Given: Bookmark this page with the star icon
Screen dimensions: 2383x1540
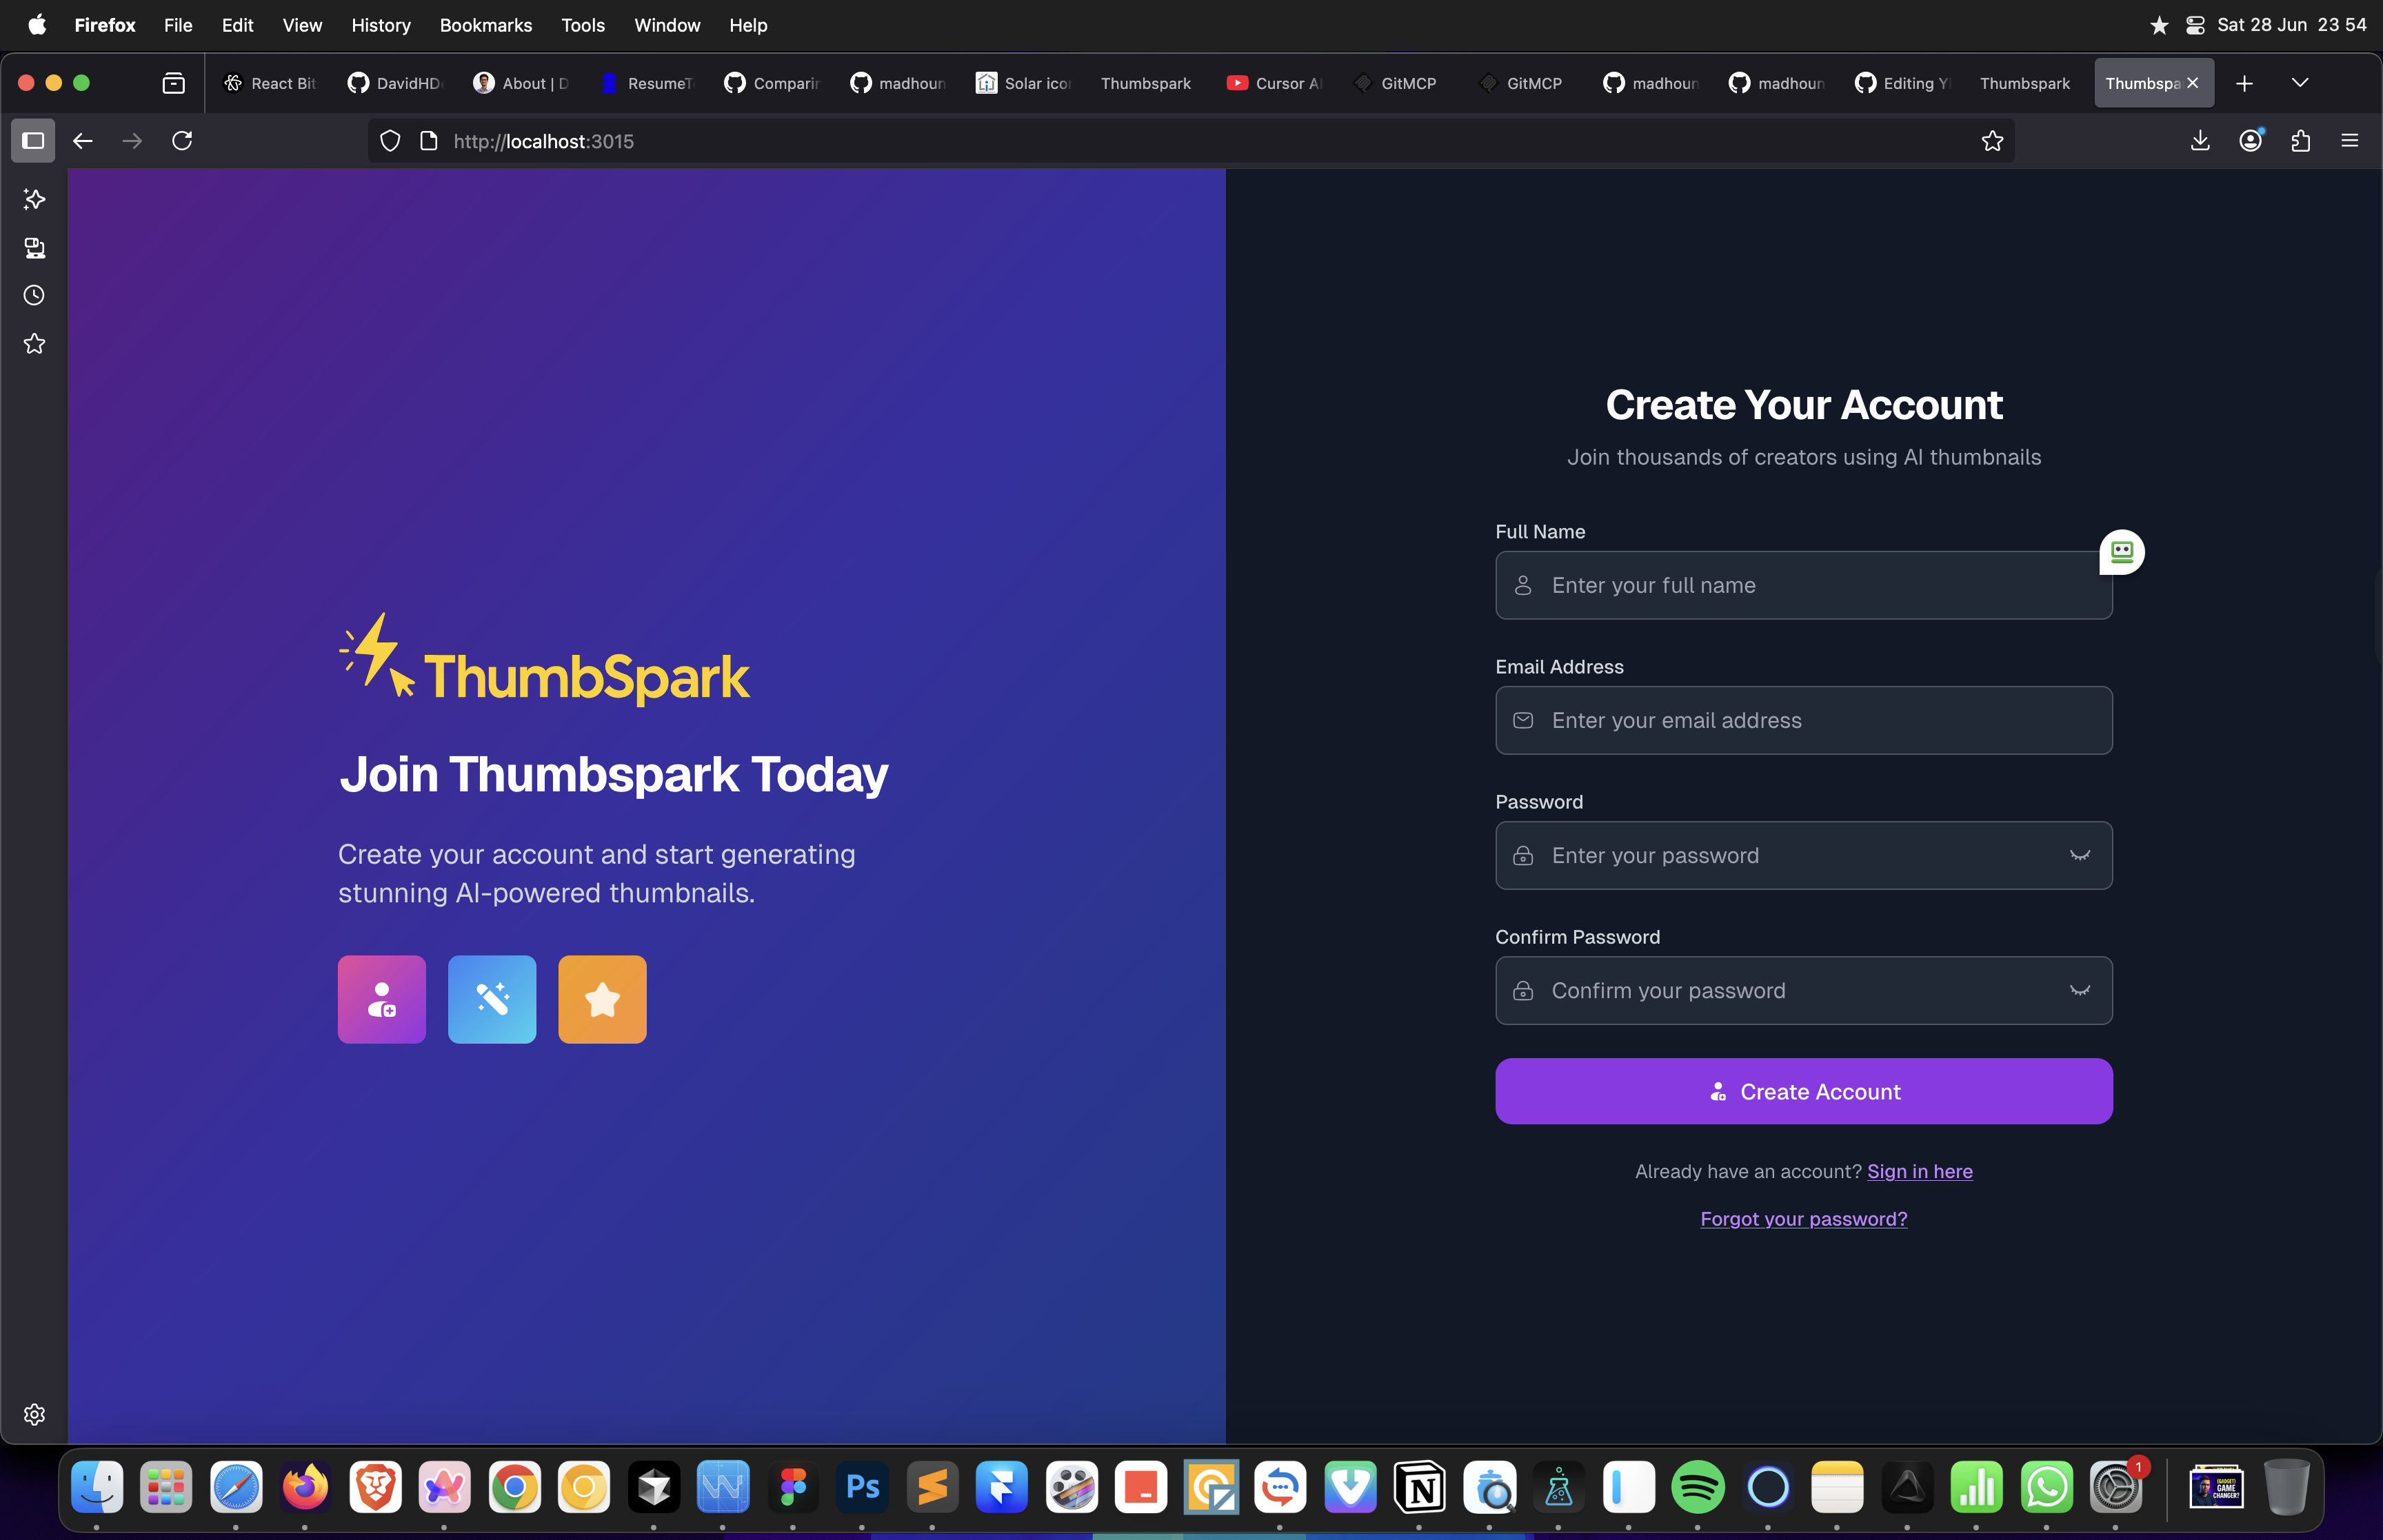Looking at the screenshot, I should tap(1992, 141).
